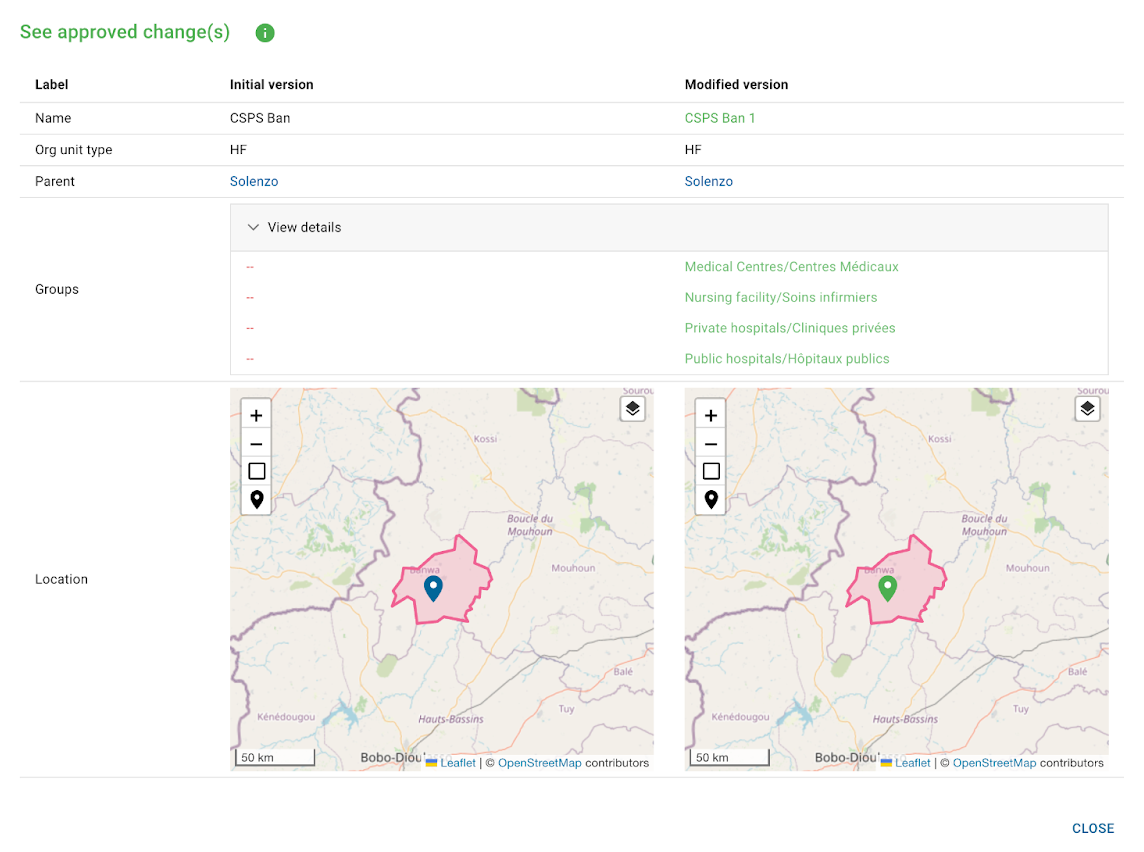The height and width of the screenshot is (852, 1144).
Task: Click the blue pin on initial map
Action: [x=433, y=588]
